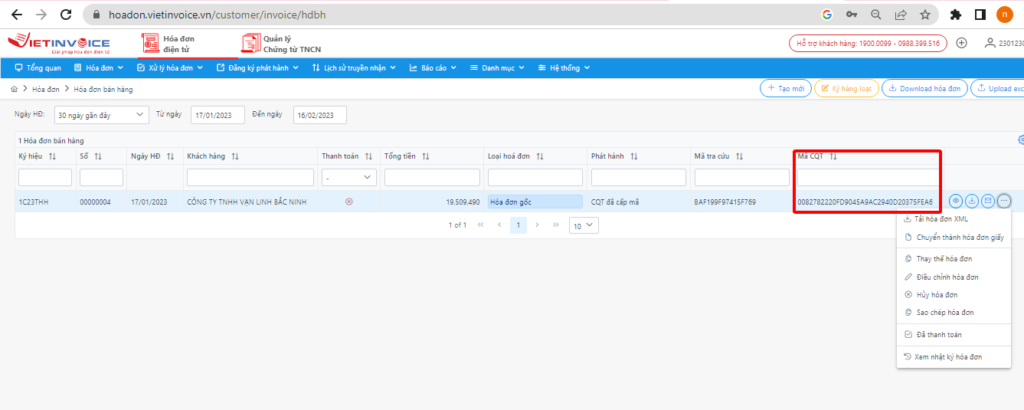1024x410 pixels.
Task: Click the home breadcrumb icon
Action: (14, 89)
